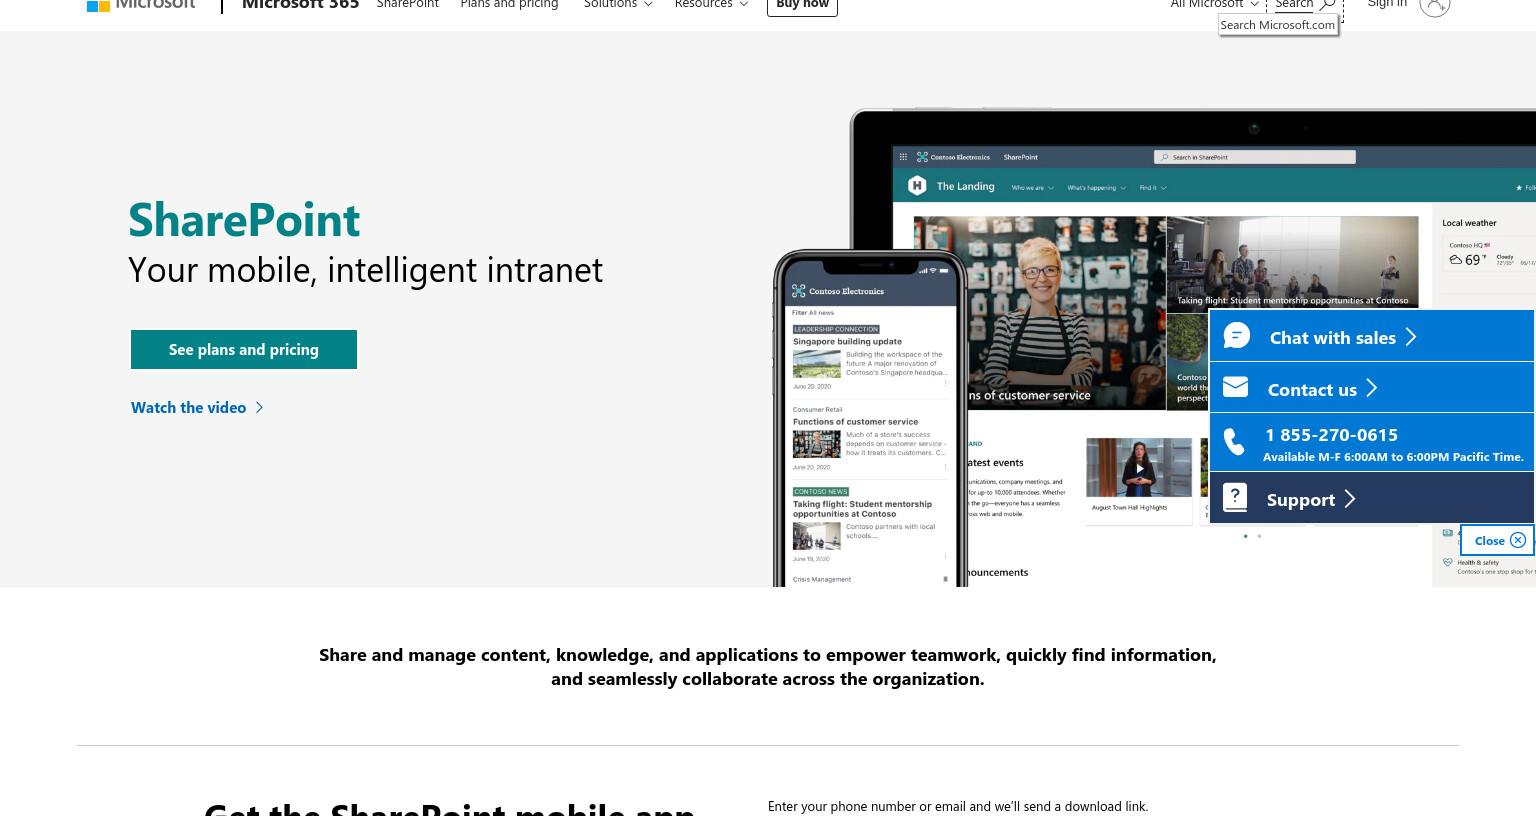Close the contact sales panel
This screenshot has height=816, width=1536.
pyautogui.click(x=1497, y=540)
